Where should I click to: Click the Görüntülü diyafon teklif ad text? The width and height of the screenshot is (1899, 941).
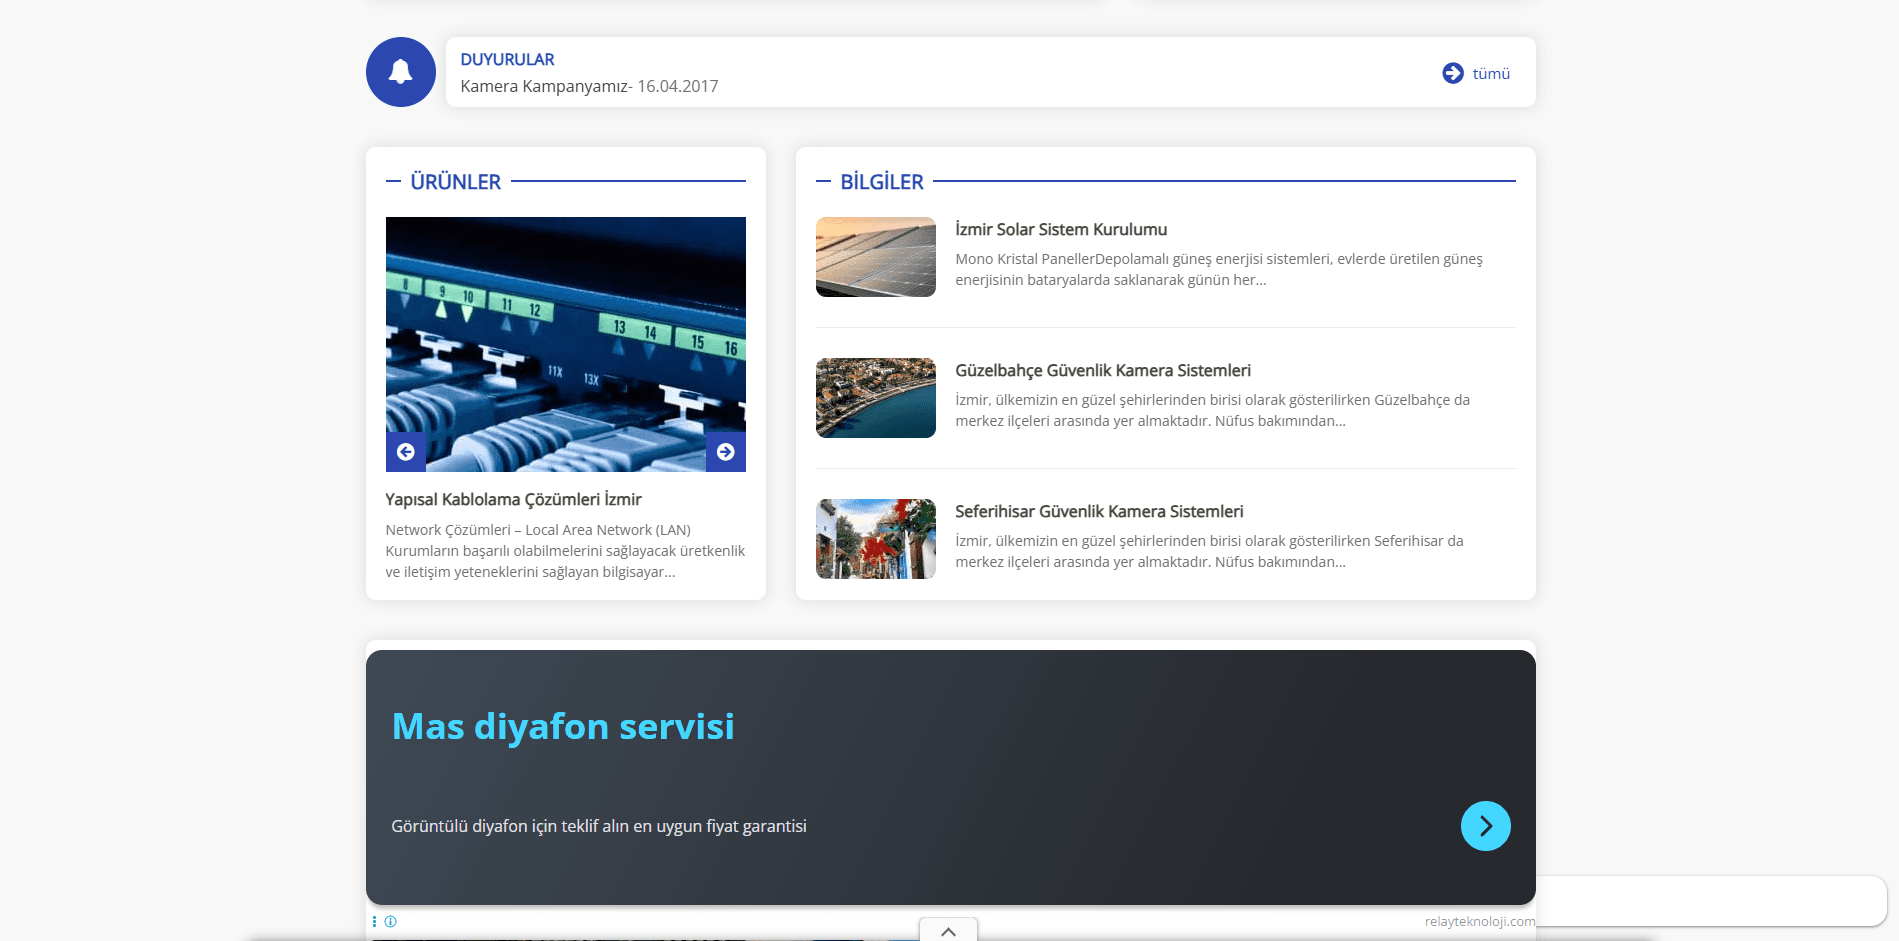599,826
